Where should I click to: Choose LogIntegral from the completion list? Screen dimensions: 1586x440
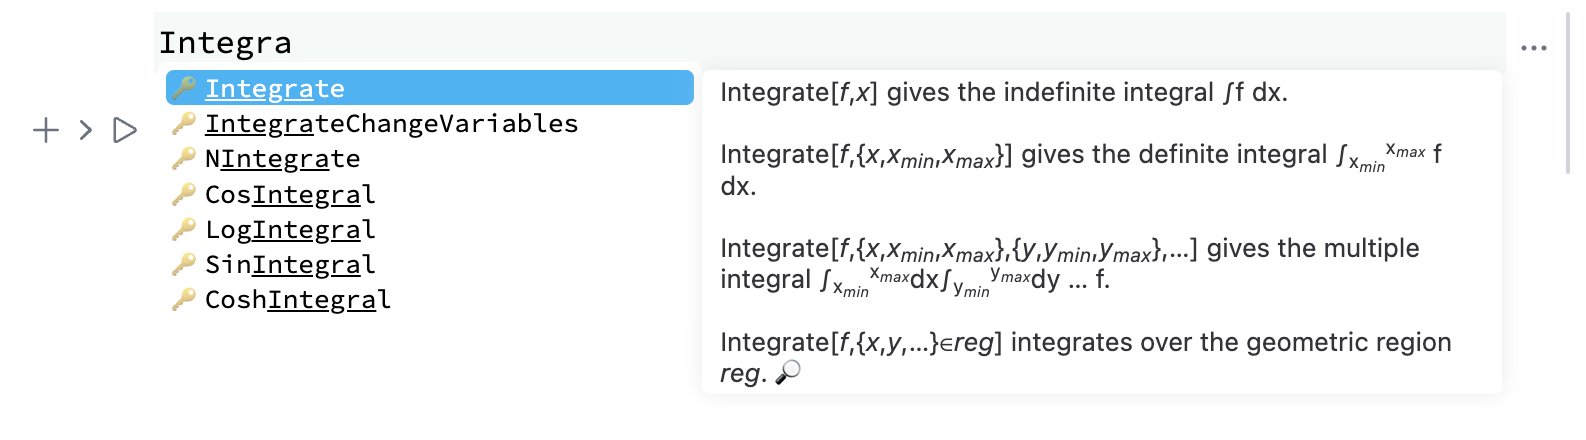click(290, 229)
